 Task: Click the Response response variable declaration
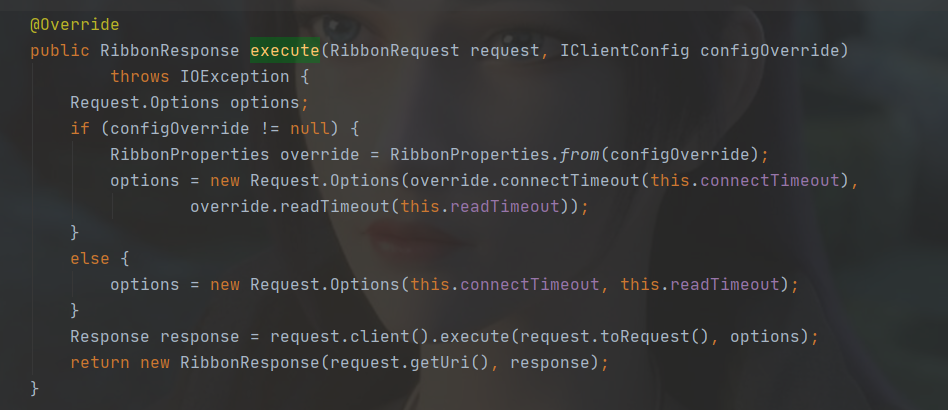tap(150, 337)
